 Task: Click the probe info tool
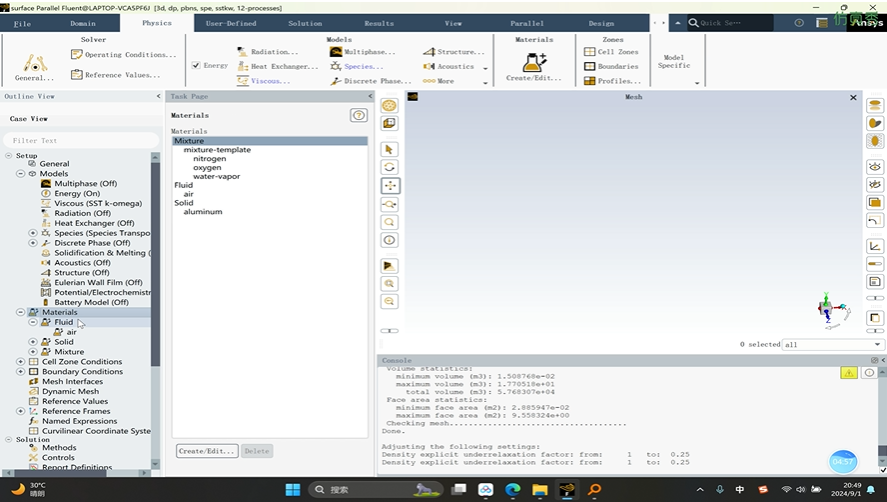click(x=389, y=241)
